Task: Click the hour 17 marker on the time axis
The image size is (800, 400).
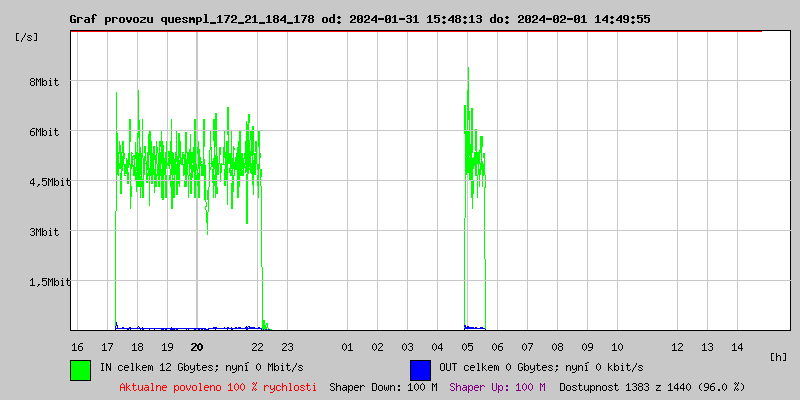Action: (107, 347)
